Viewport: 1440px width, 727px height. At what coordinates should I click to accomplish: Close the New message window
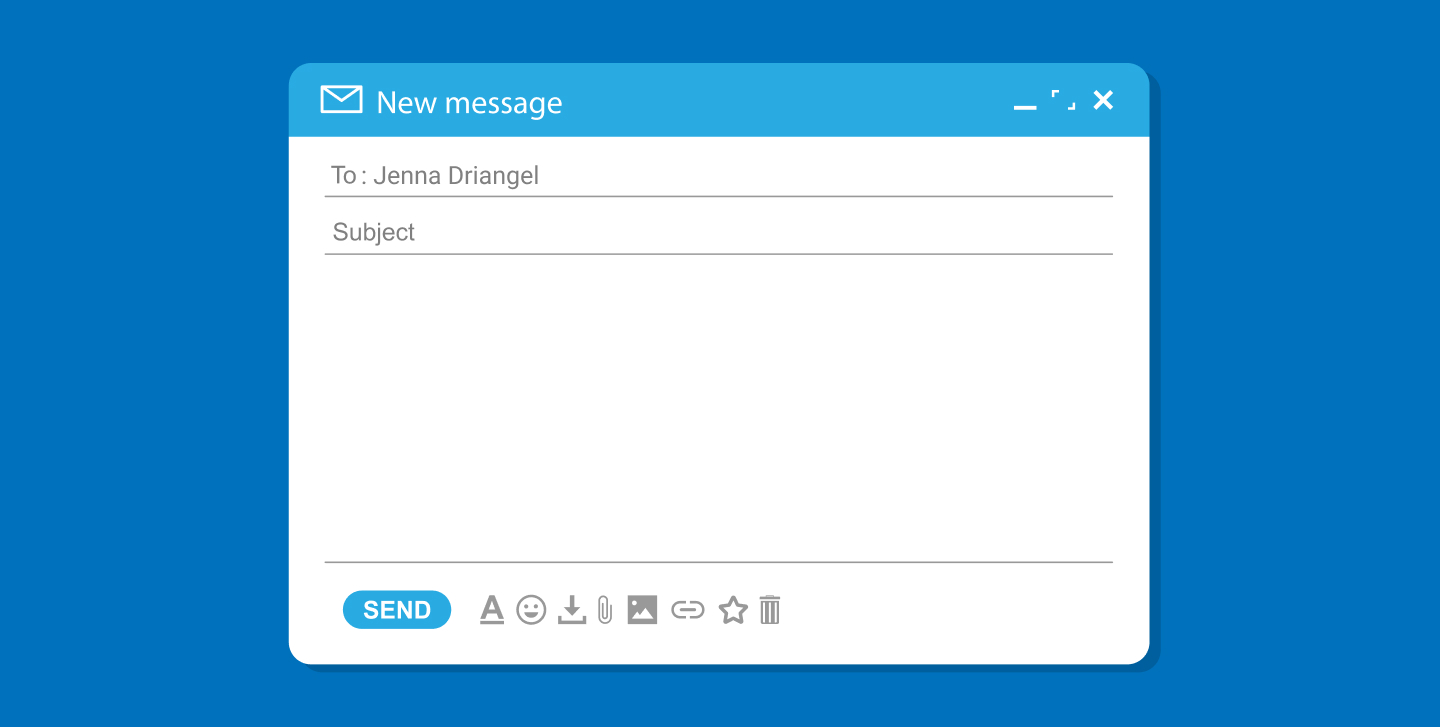pyautogui.click(x=1103, y=100)
